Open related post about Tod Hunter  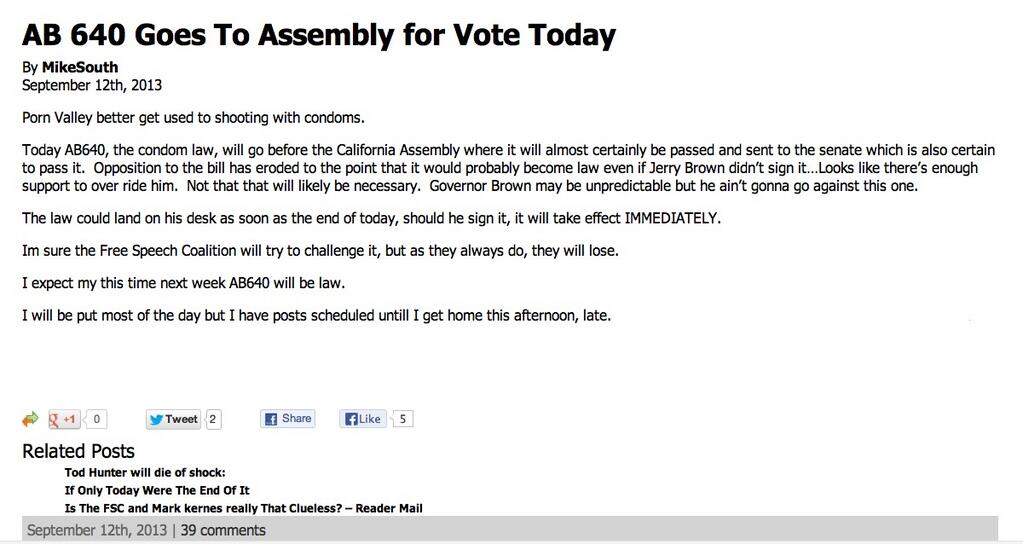click(145, 473)
